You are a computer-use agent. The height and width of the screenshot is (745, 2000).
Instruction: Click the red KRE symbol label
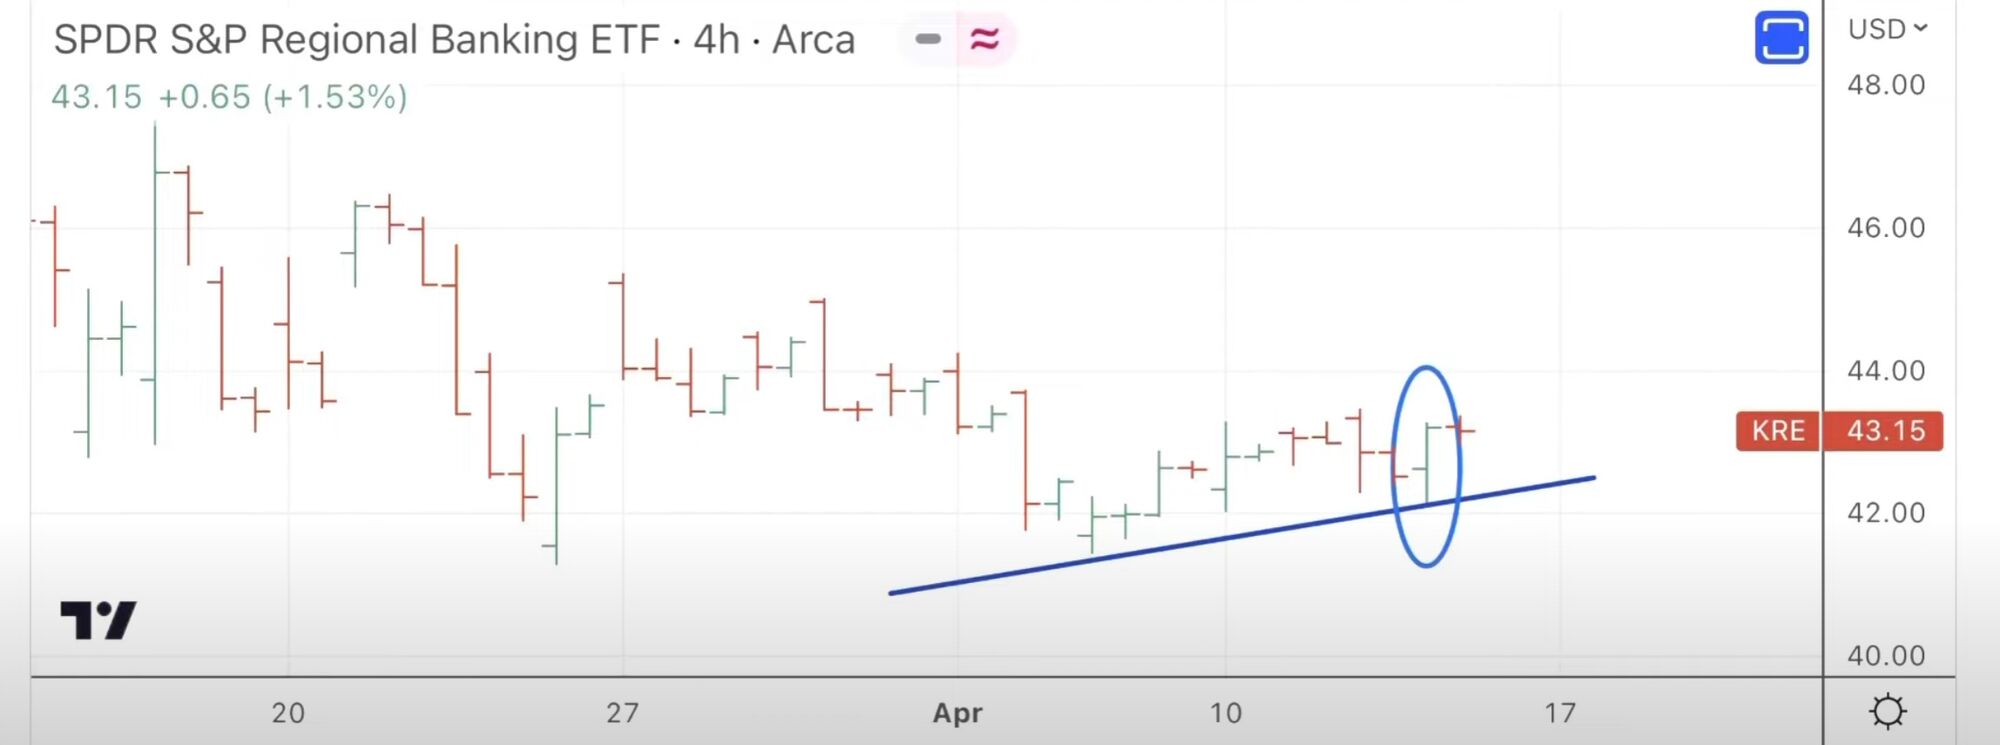point(1778,431)
